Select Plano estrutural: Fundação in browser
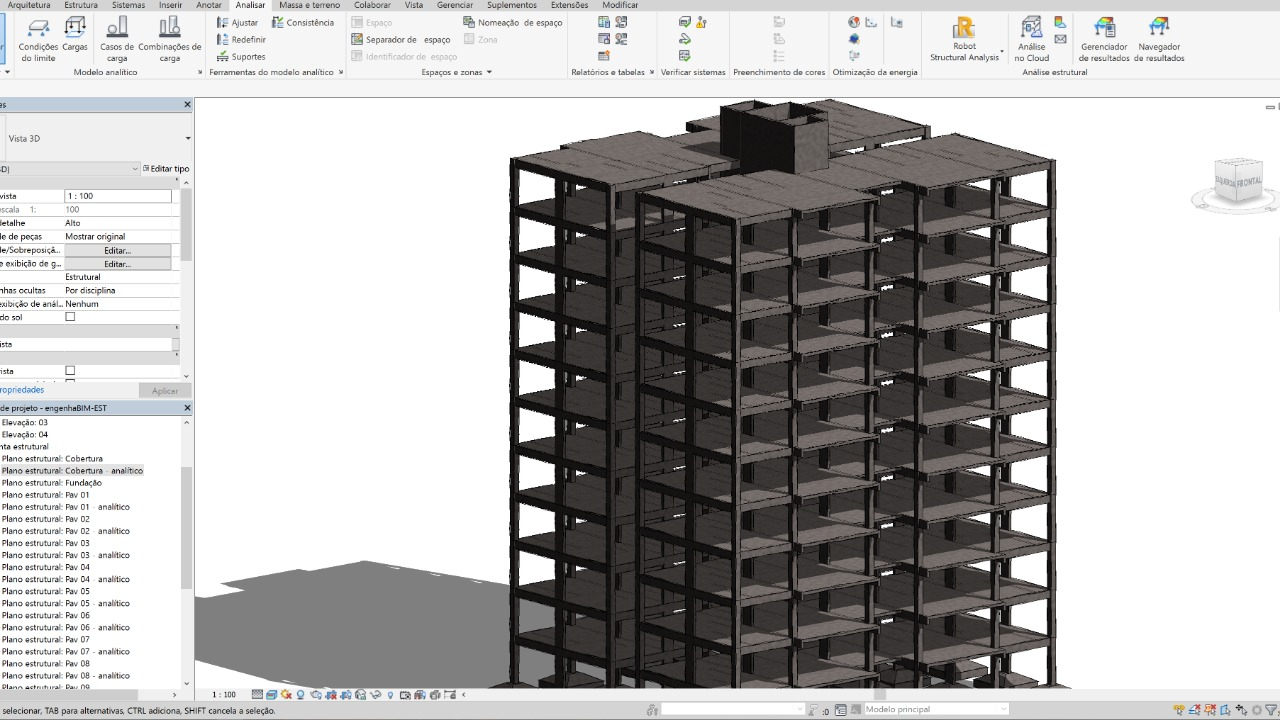Viewport: 1280px width, 720px height. (x=51, y=483)
